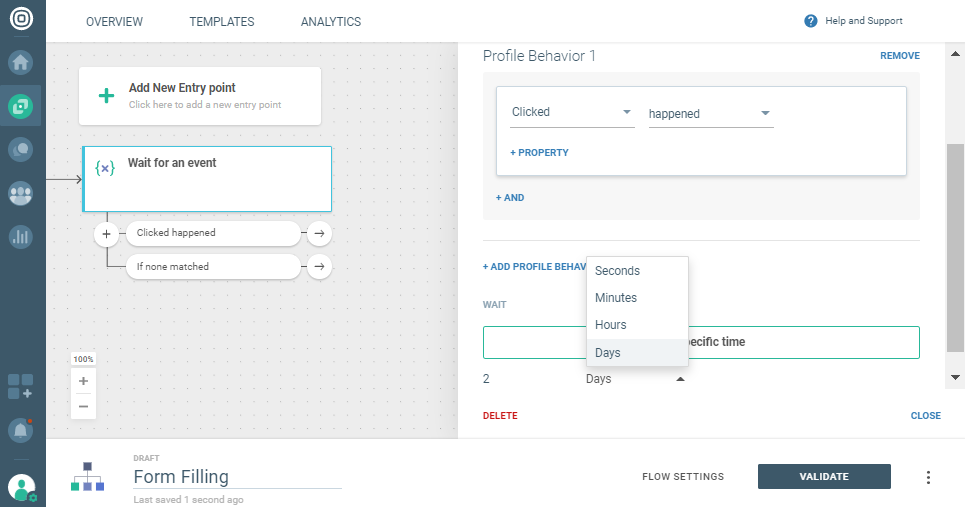Viewport: 965px width, 507px height.
Task: Expand the happened condition dropdown
Action: tap(765, 113)
